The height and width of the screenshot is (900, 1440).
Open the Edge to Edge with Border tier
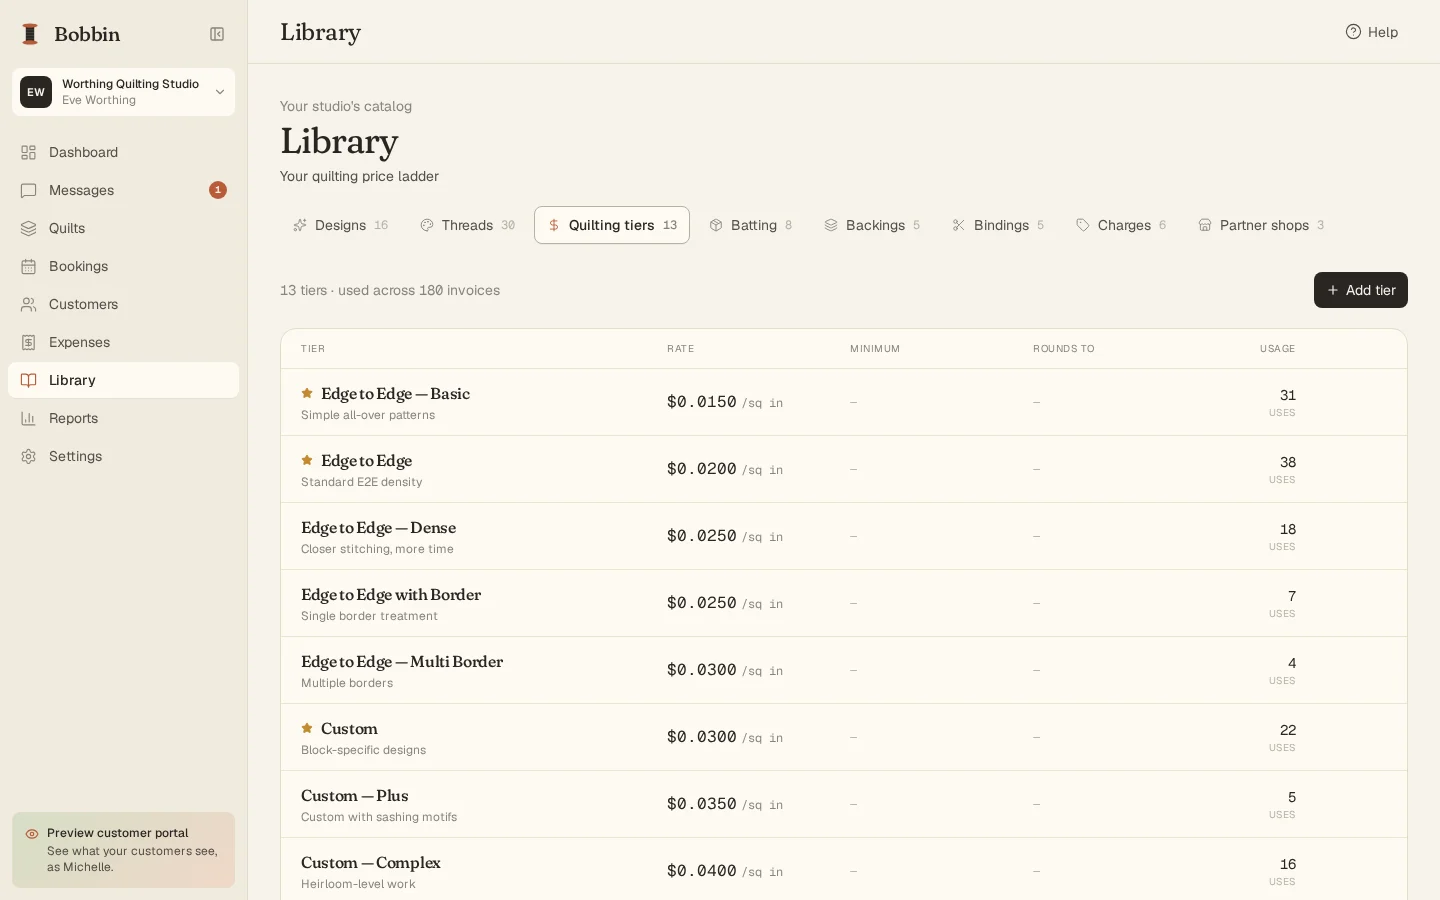(x=844, y=603)
